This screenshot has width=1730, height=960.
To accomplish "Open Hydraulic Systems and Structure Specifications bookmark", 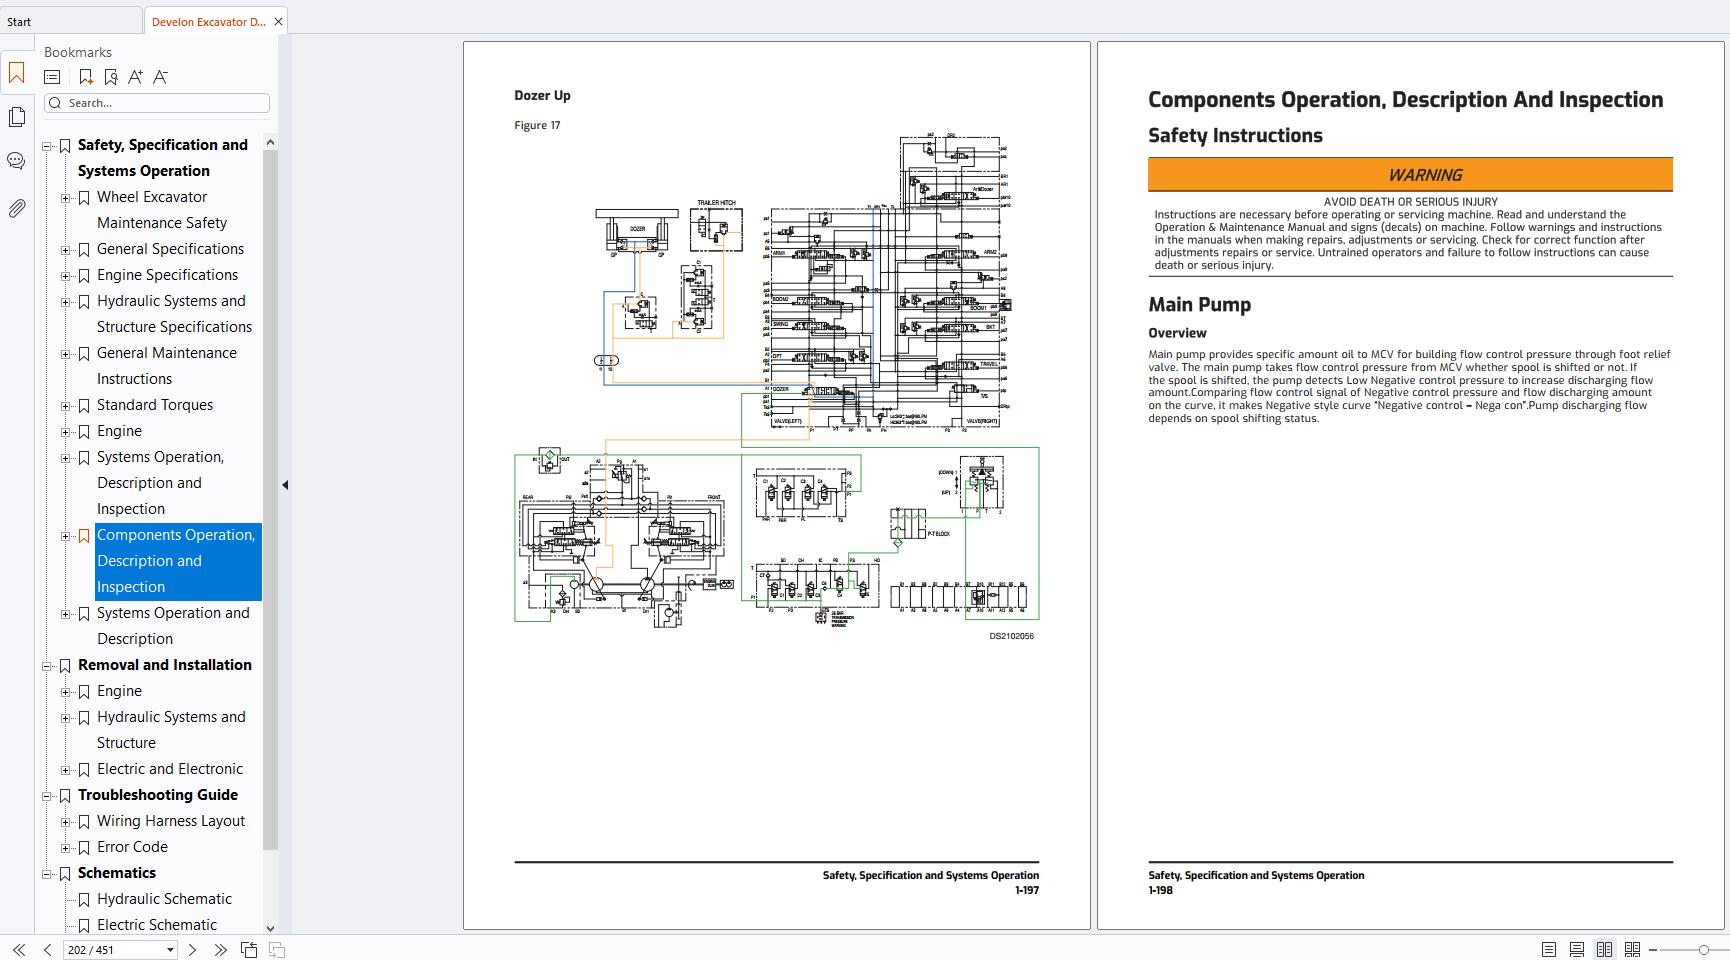I will pyautogui.click(x=174, y=314).
